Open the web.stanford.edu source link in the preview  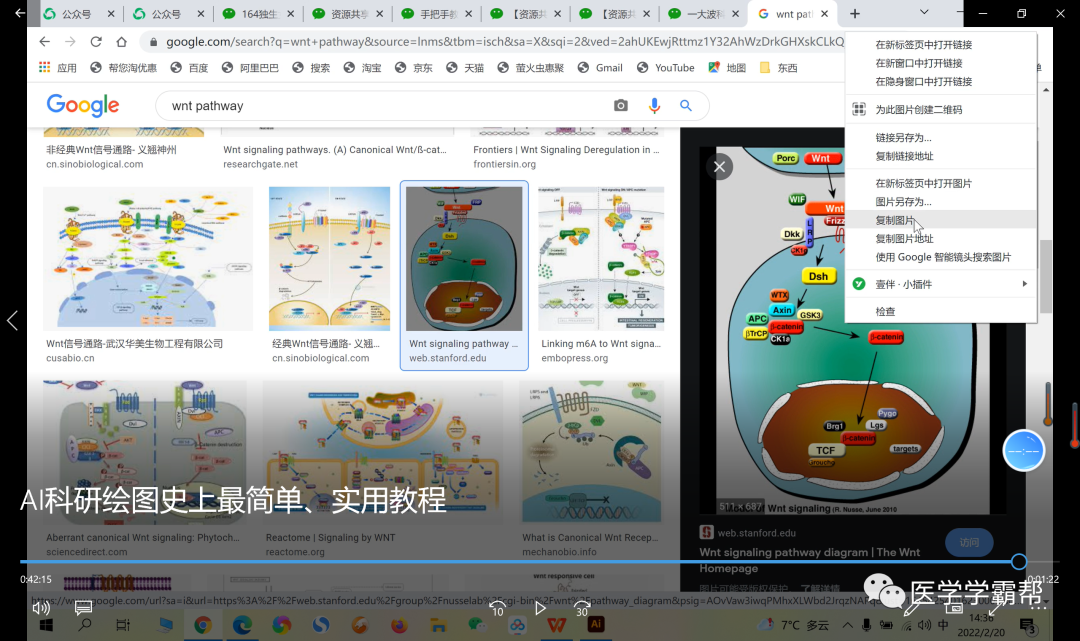(756, 533)
